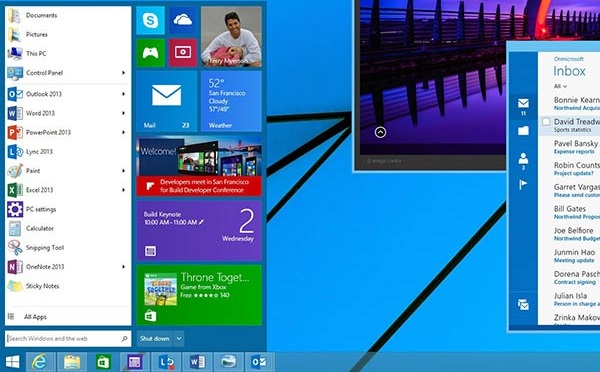Image resolution: width=600 pixels, height=372 pixels.
Task: Launch Lync 2013 from Start list
Action: click(69, 152)
